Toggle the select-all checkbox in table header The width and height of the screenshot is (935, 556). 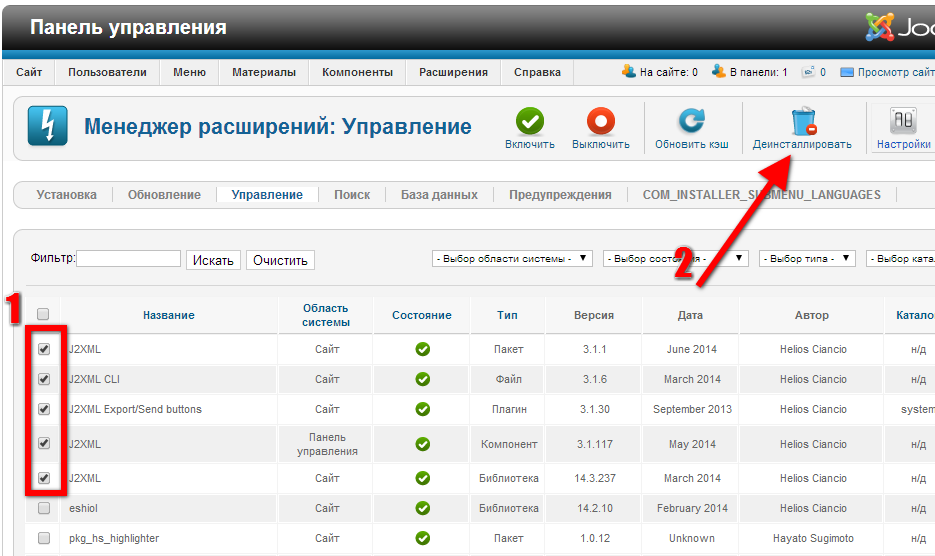pos(43,315)
